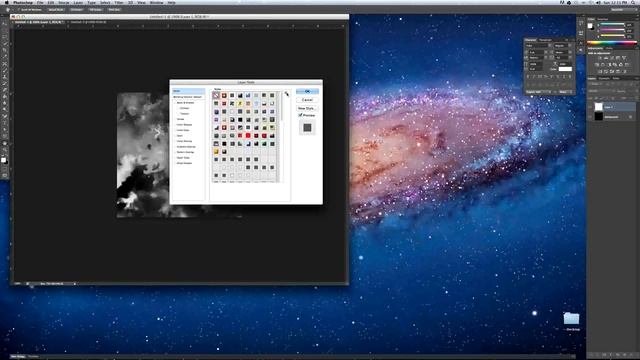Select Blending Options: Default row
The width and height of the screenshot is (640, 360).
point(188,97)
